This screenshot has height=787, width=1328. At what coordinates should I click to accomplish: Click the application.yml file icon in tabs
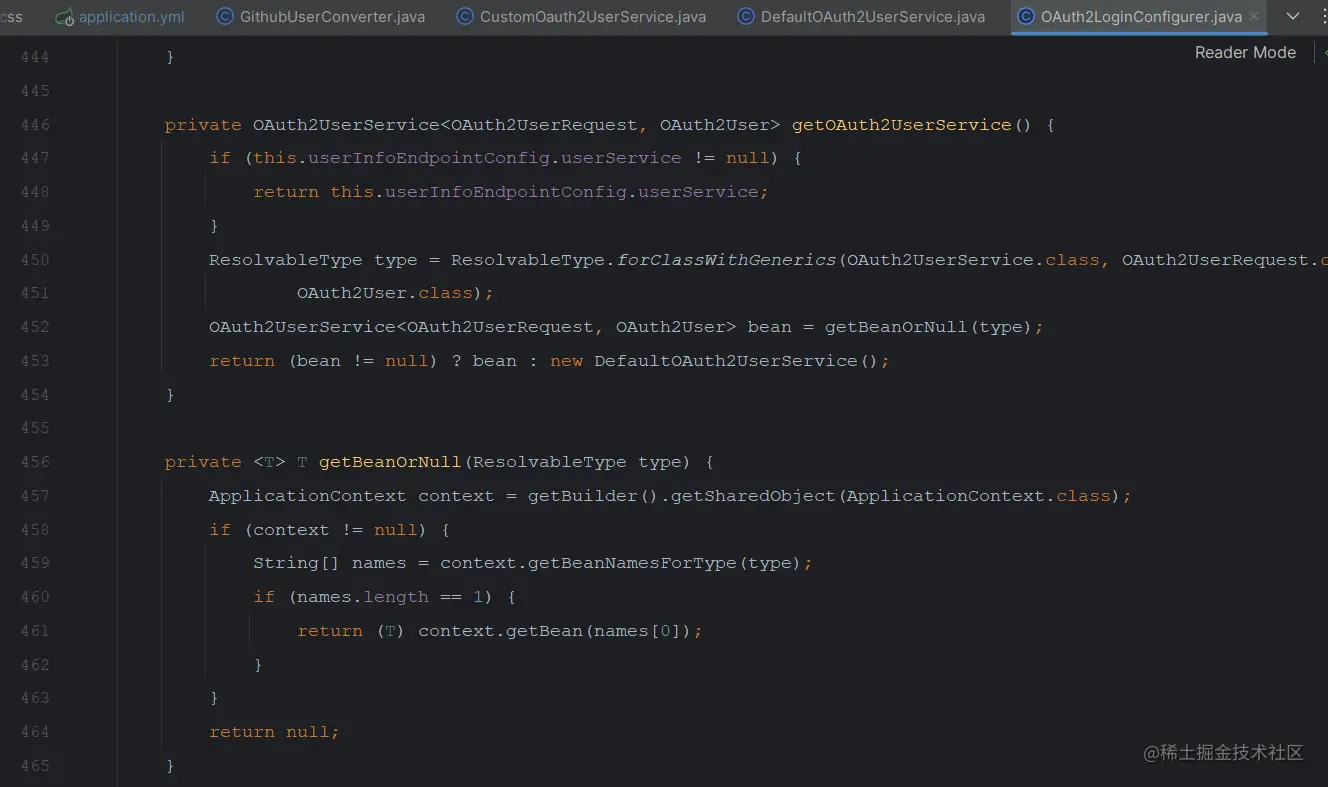65,17
